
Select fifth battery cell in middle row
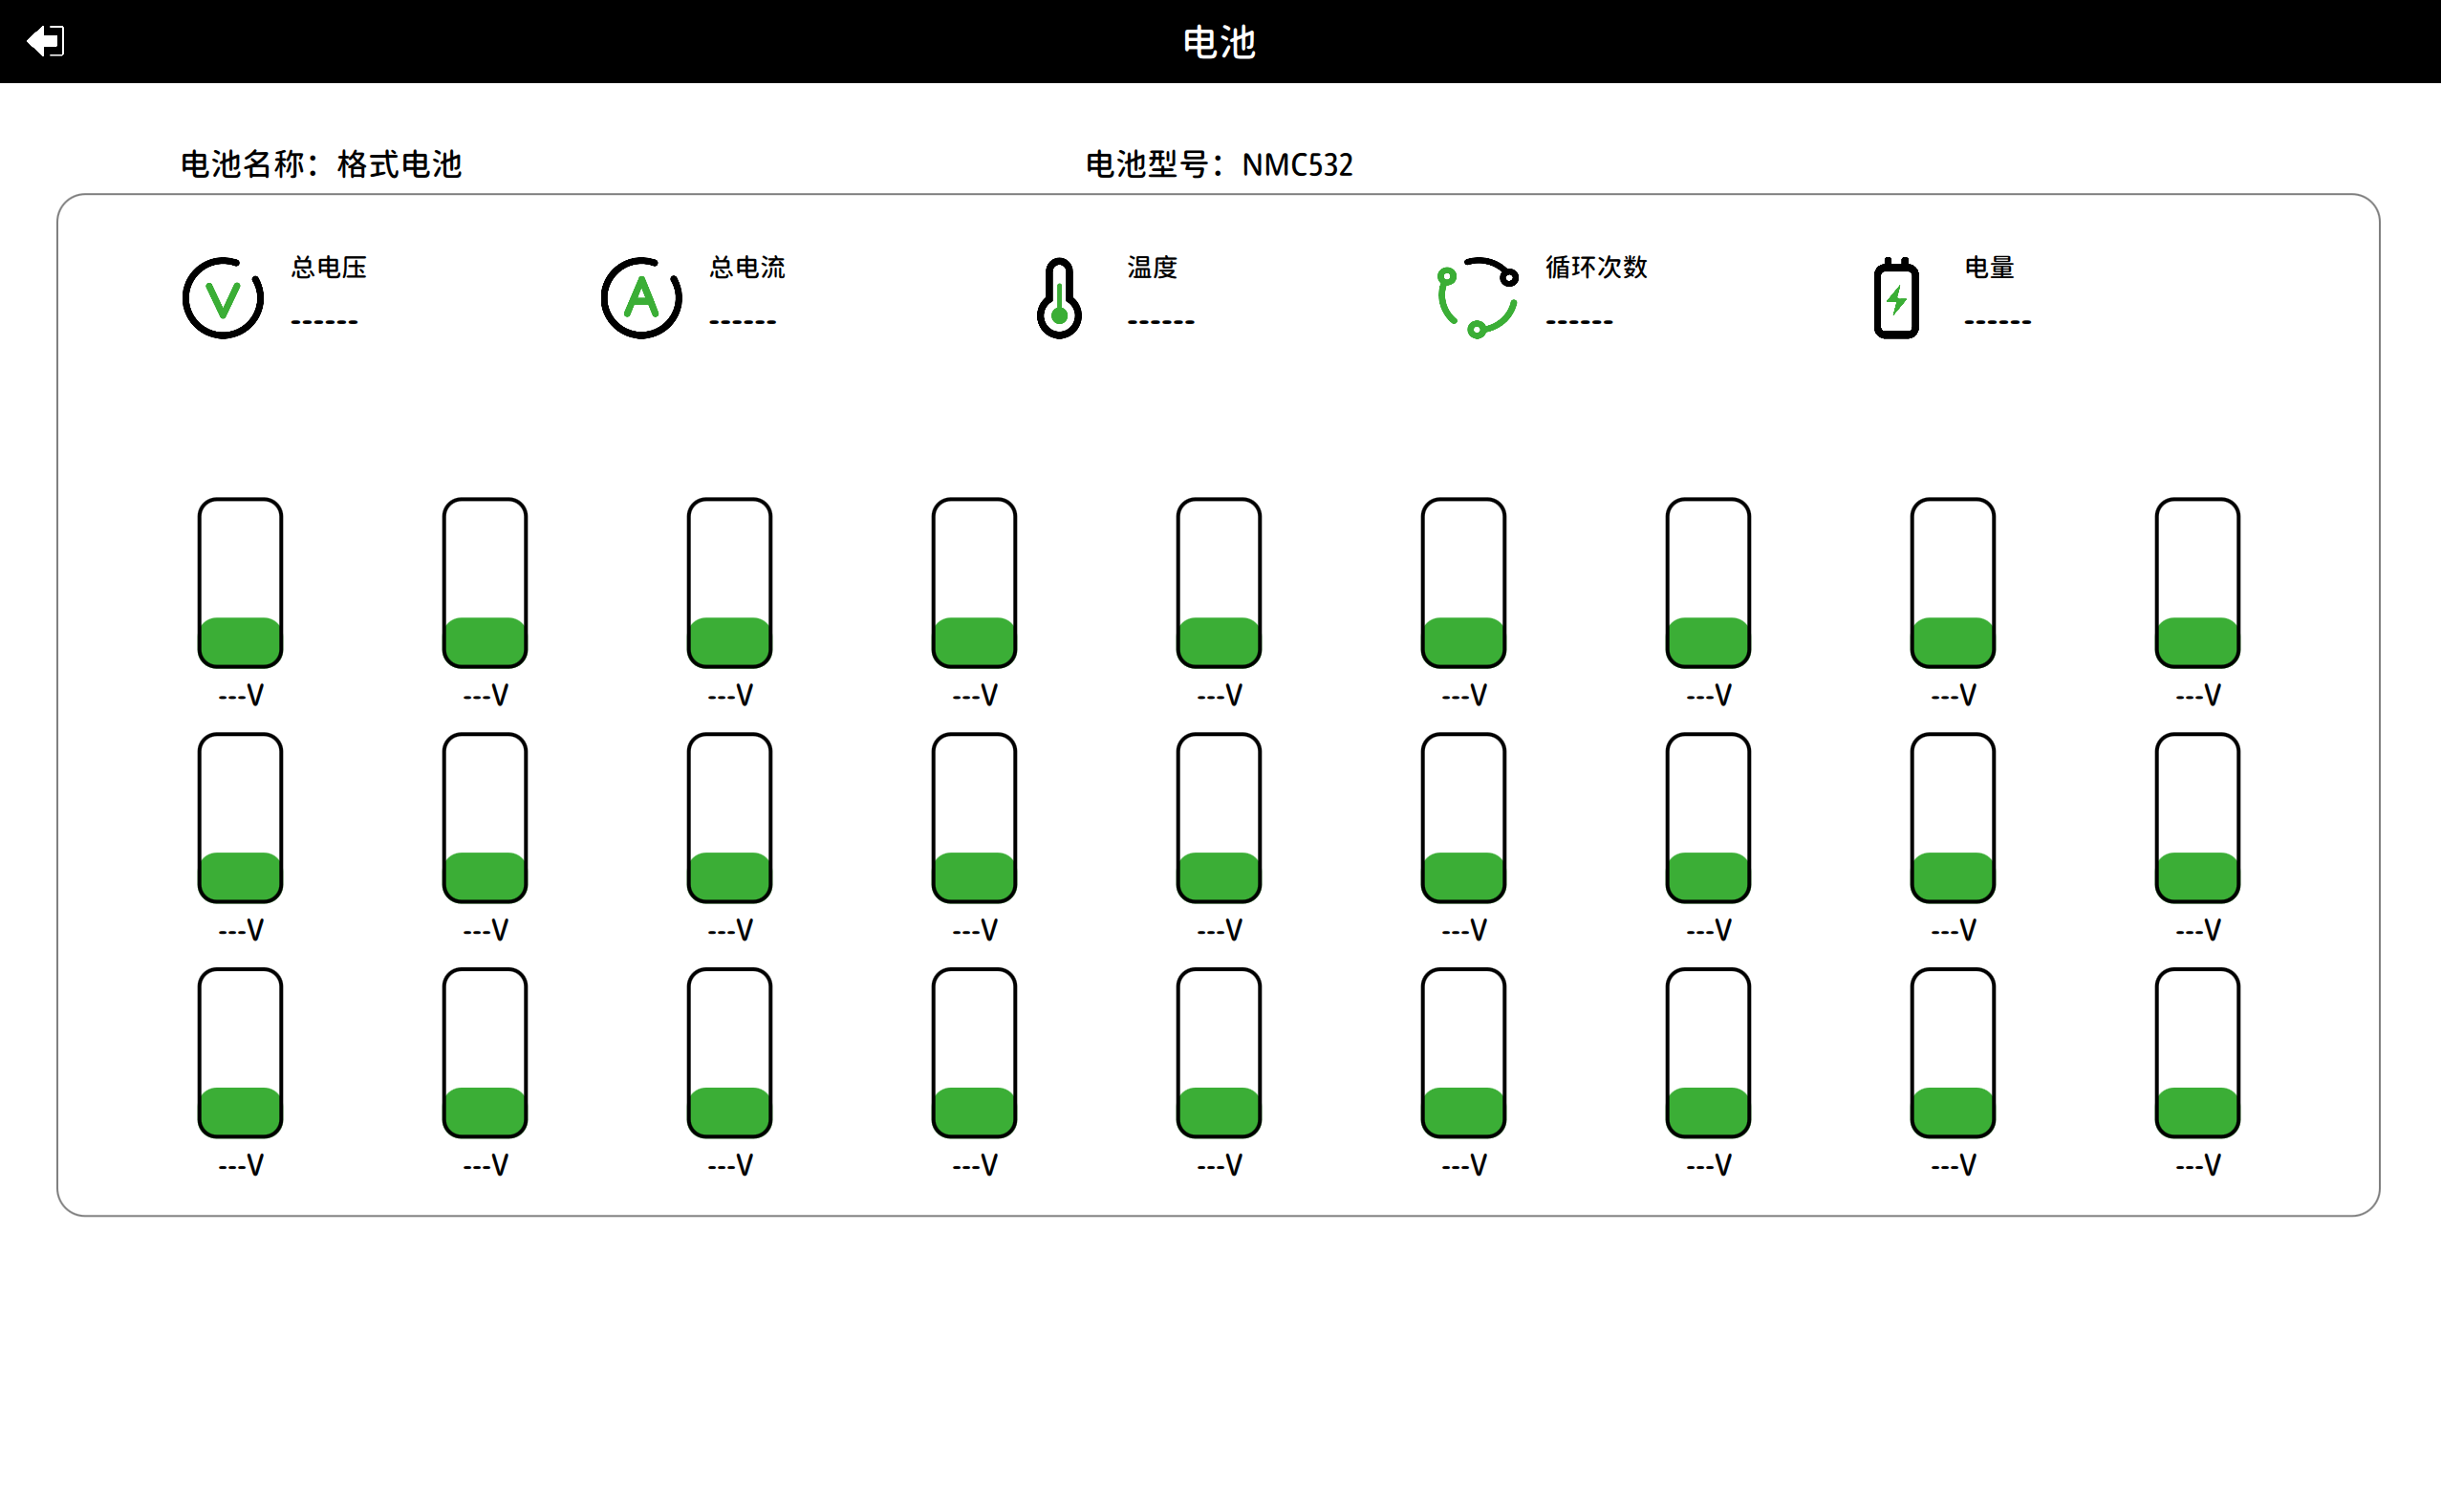[x=1218, y=818]
